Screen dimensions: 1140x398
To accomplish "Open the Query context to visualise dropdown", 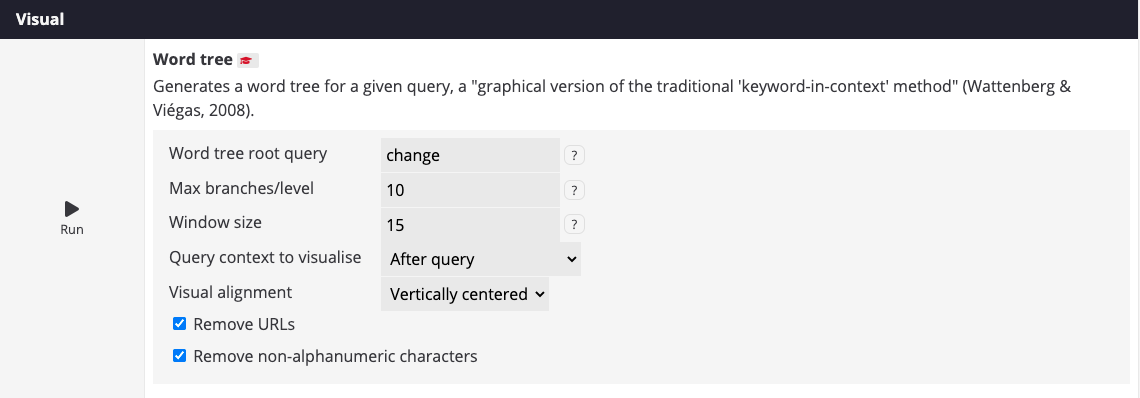I will 481,259.
